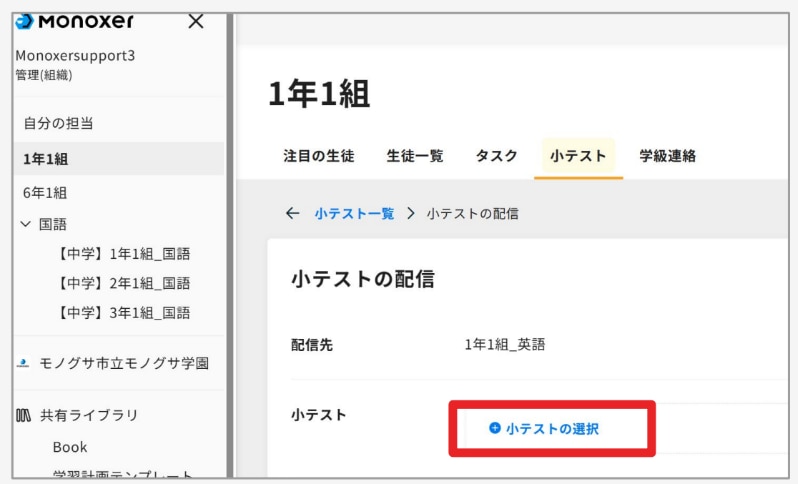798x484 pixels.
Task: Collapse the 国語 tree section
Action: tap(25, 223)
